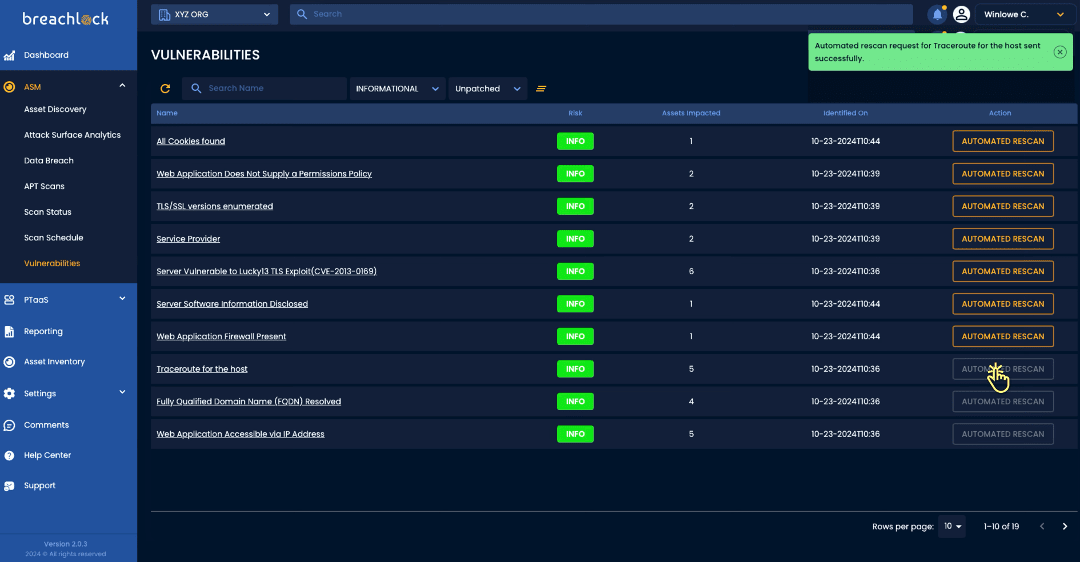Viewport: 1080px width, 562px height.
Task: Click the notification bell icon
Action: tap(937, 14)
